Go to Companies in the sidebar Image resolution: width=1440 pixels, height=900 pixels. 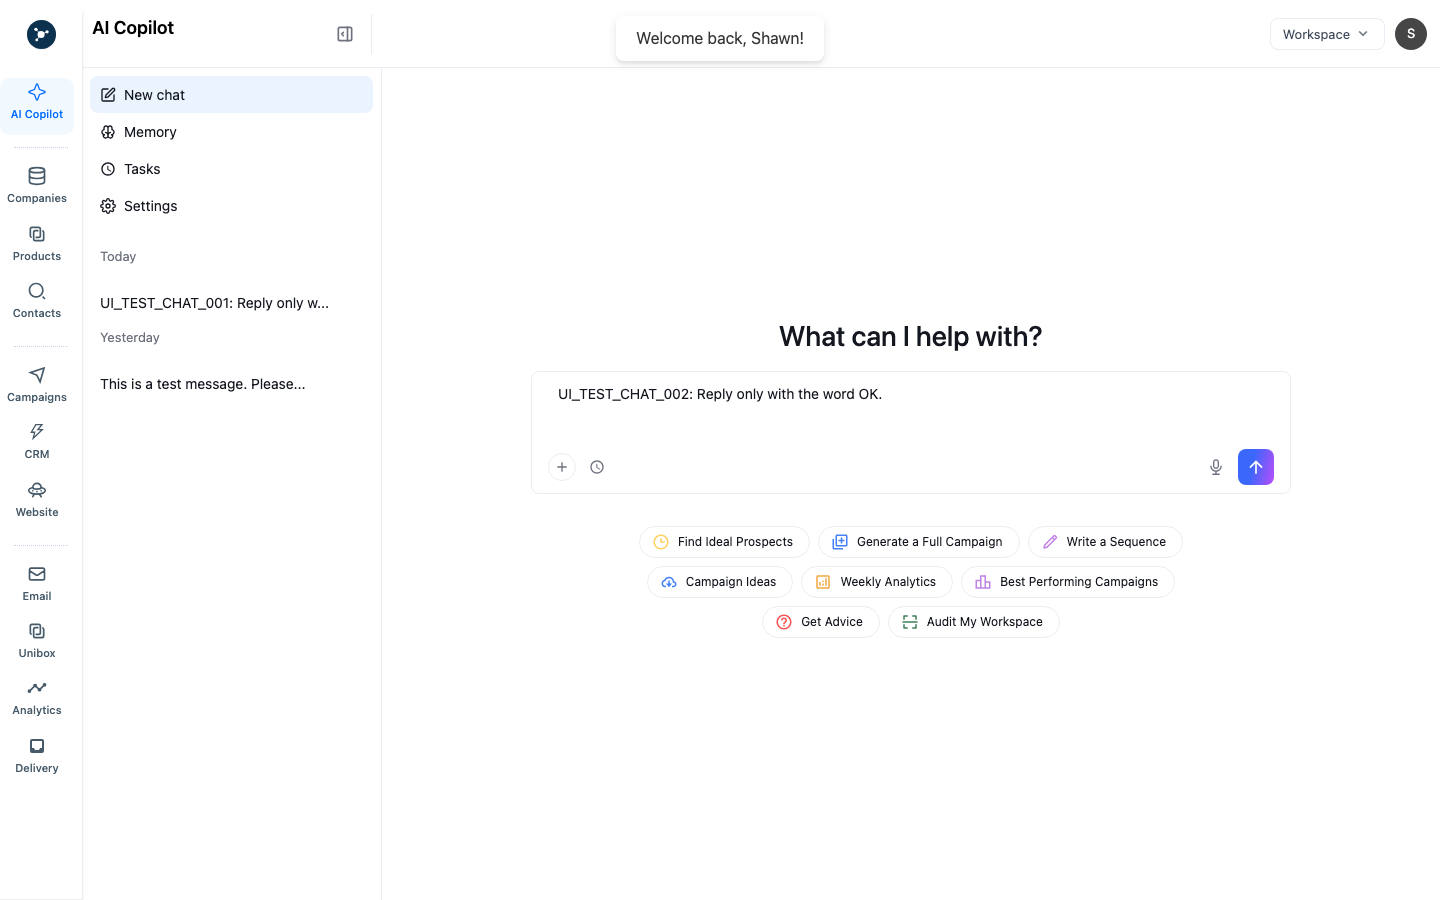tap(37, 185)
